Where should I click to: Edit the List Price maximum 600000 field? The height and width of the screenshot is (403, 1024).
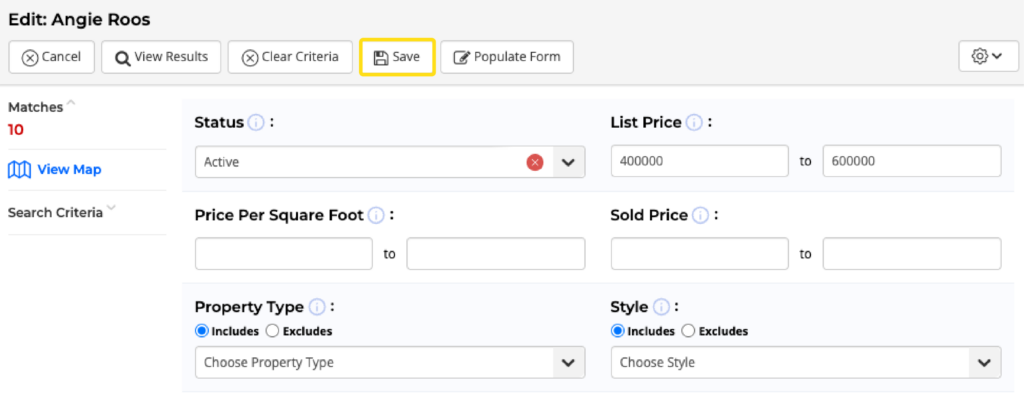(912, 161)
